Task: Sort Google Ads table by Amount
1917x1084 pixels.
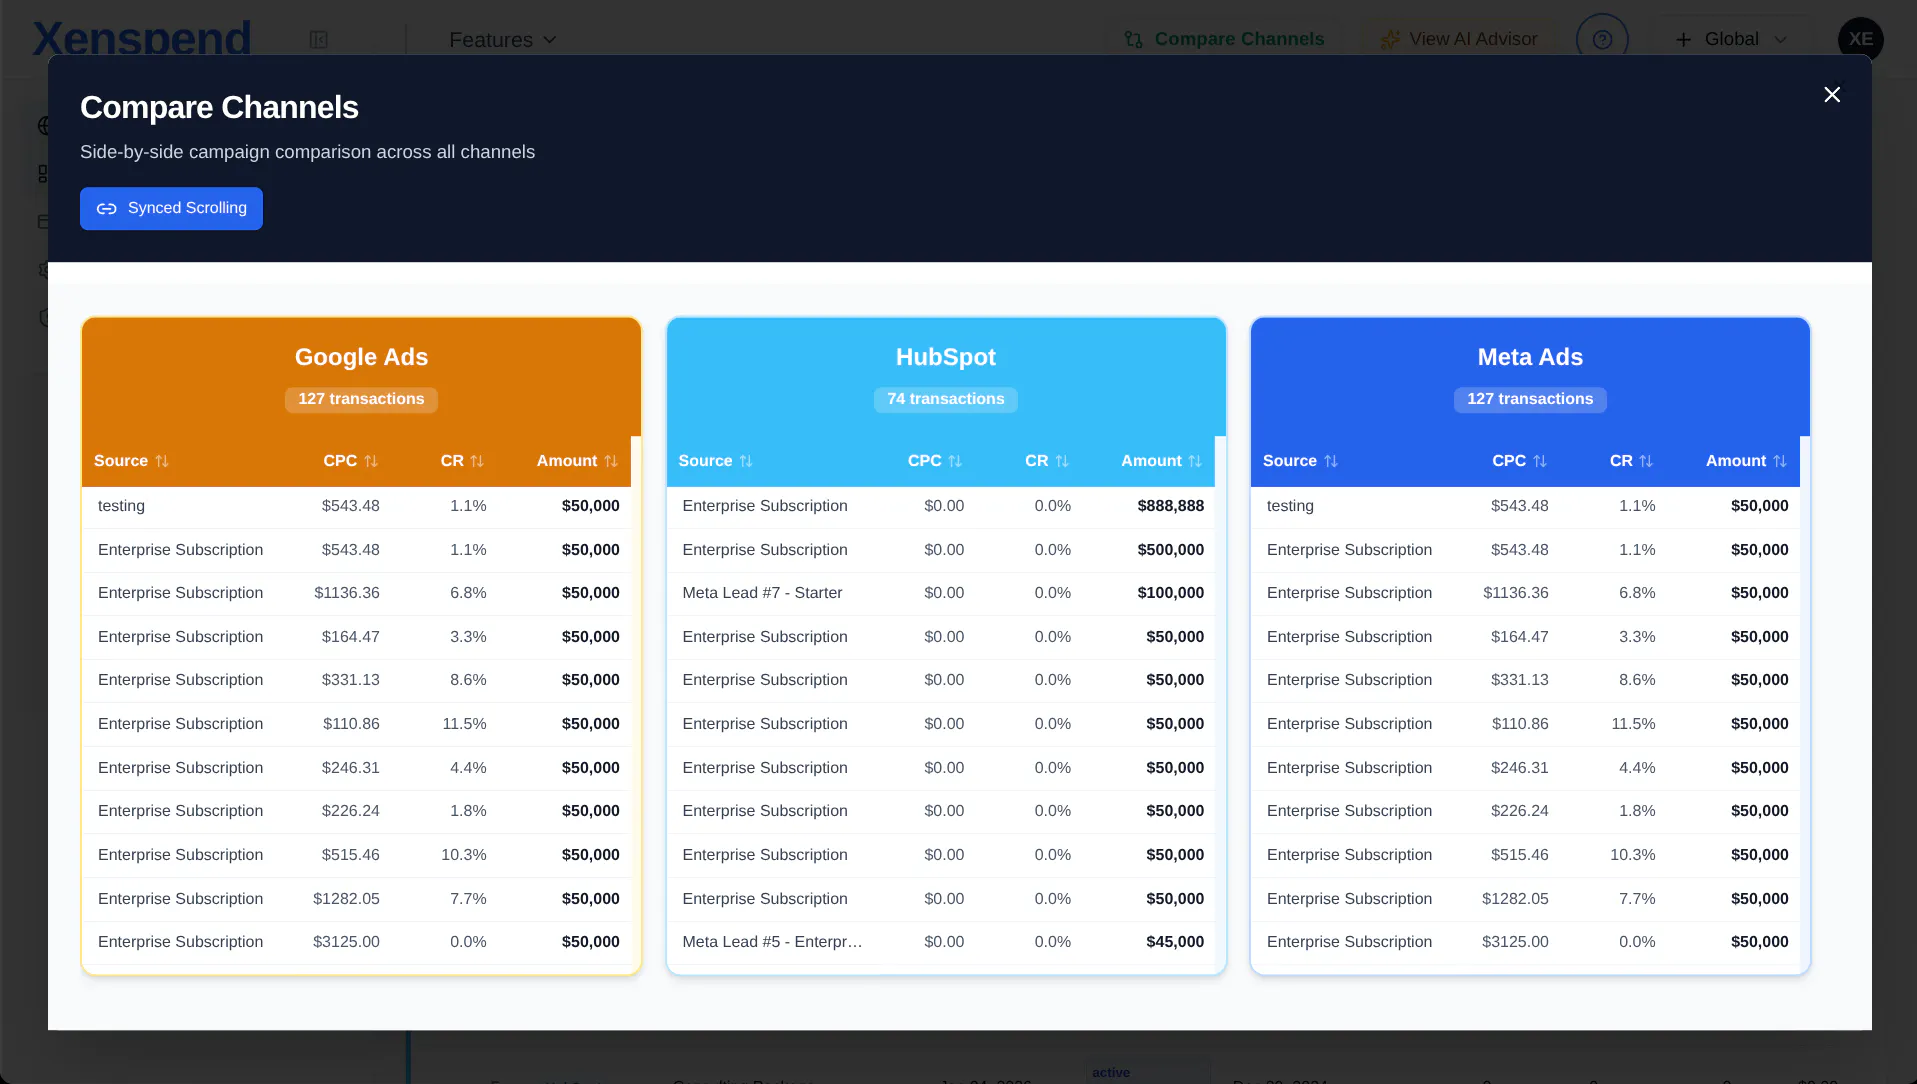Action: click(x=577, y=461)
